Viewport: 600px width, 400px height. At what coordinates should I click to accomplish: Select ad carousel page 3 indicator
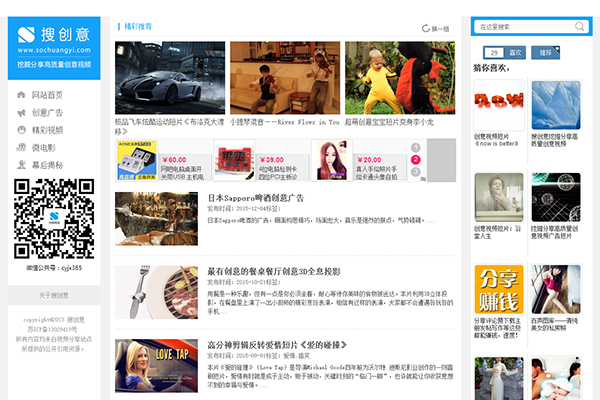tap(415, 172)
